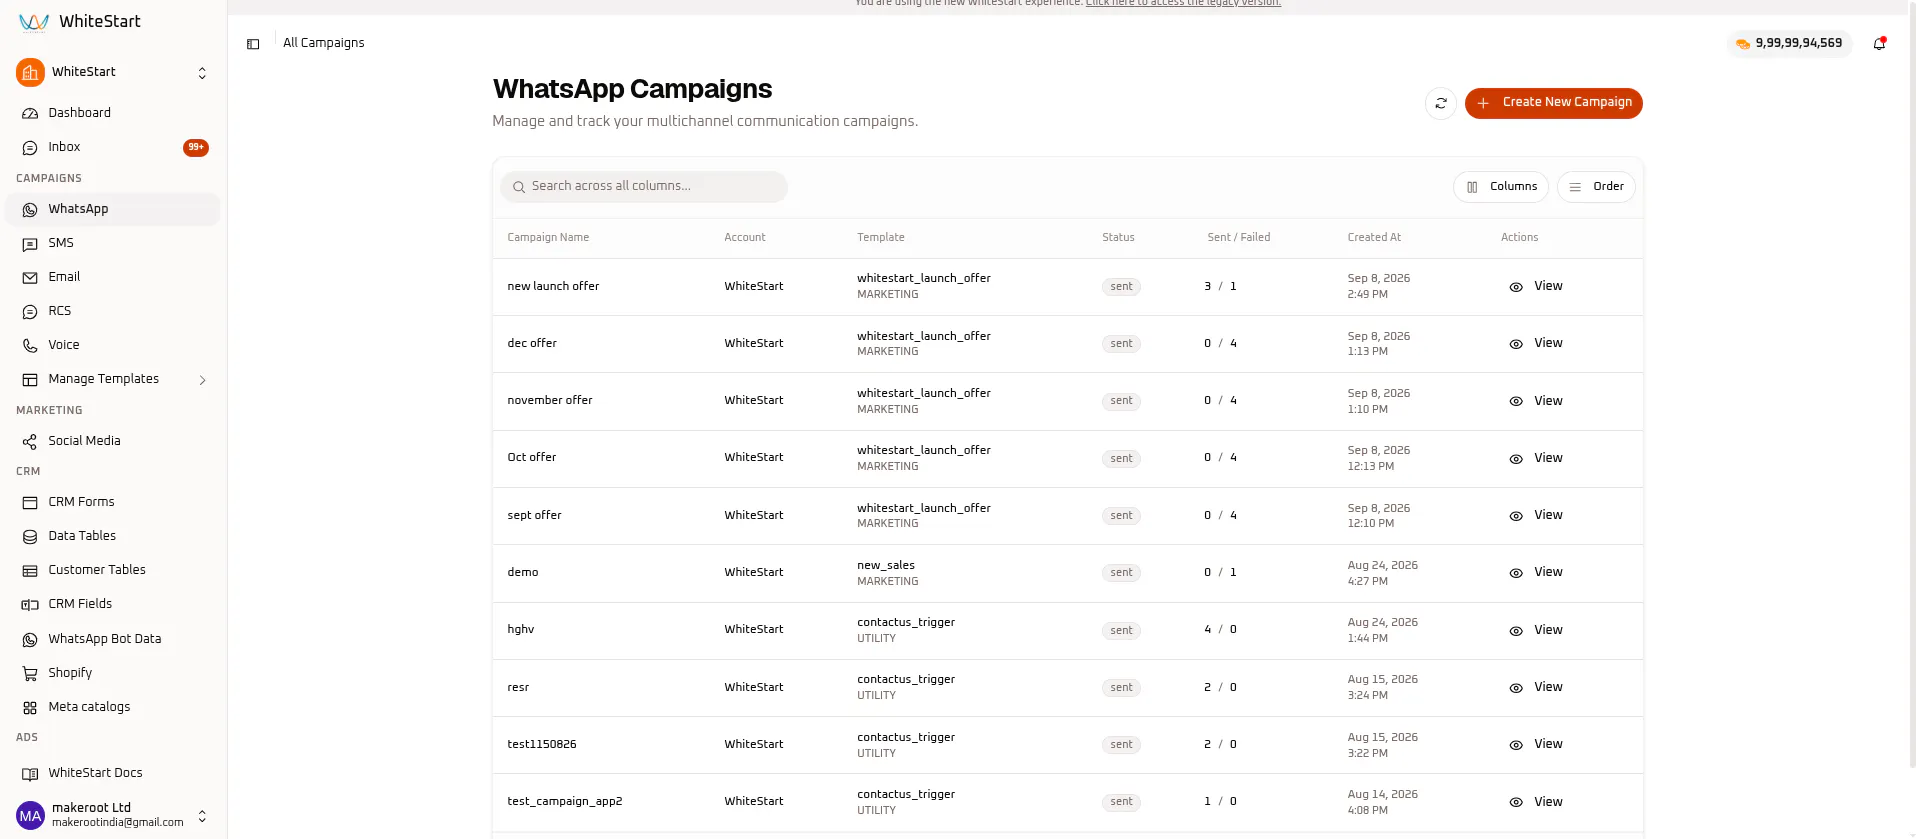Click the refresh campaigns icon
The height and width of the screenshot is (839, 1916).
pyautogui.click(x=1441, y=103)
